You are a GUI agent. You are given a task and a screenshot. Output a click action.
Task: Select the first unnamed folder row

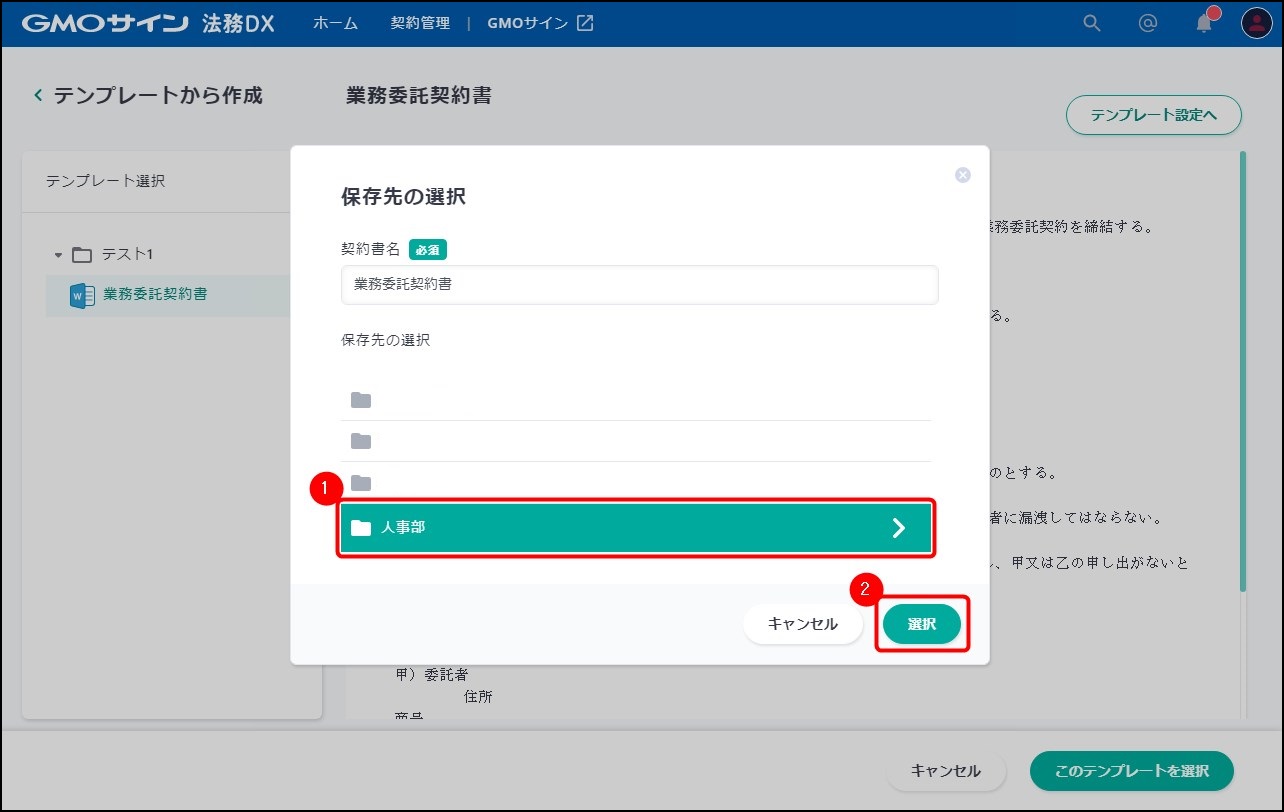635,400
